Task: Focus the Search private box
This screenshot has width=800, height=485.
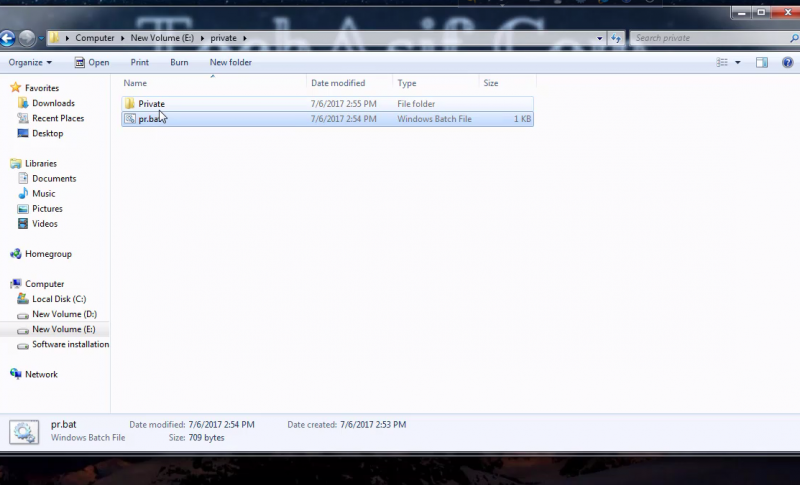Action: [x=709, y=38]
